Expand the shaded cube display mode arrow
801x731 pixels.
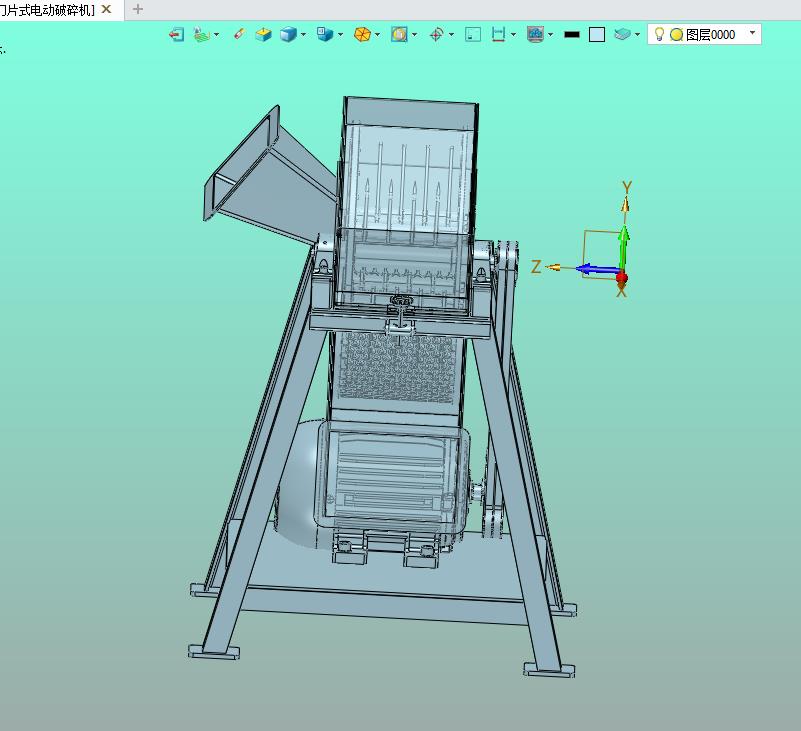[x=303, y=35]
